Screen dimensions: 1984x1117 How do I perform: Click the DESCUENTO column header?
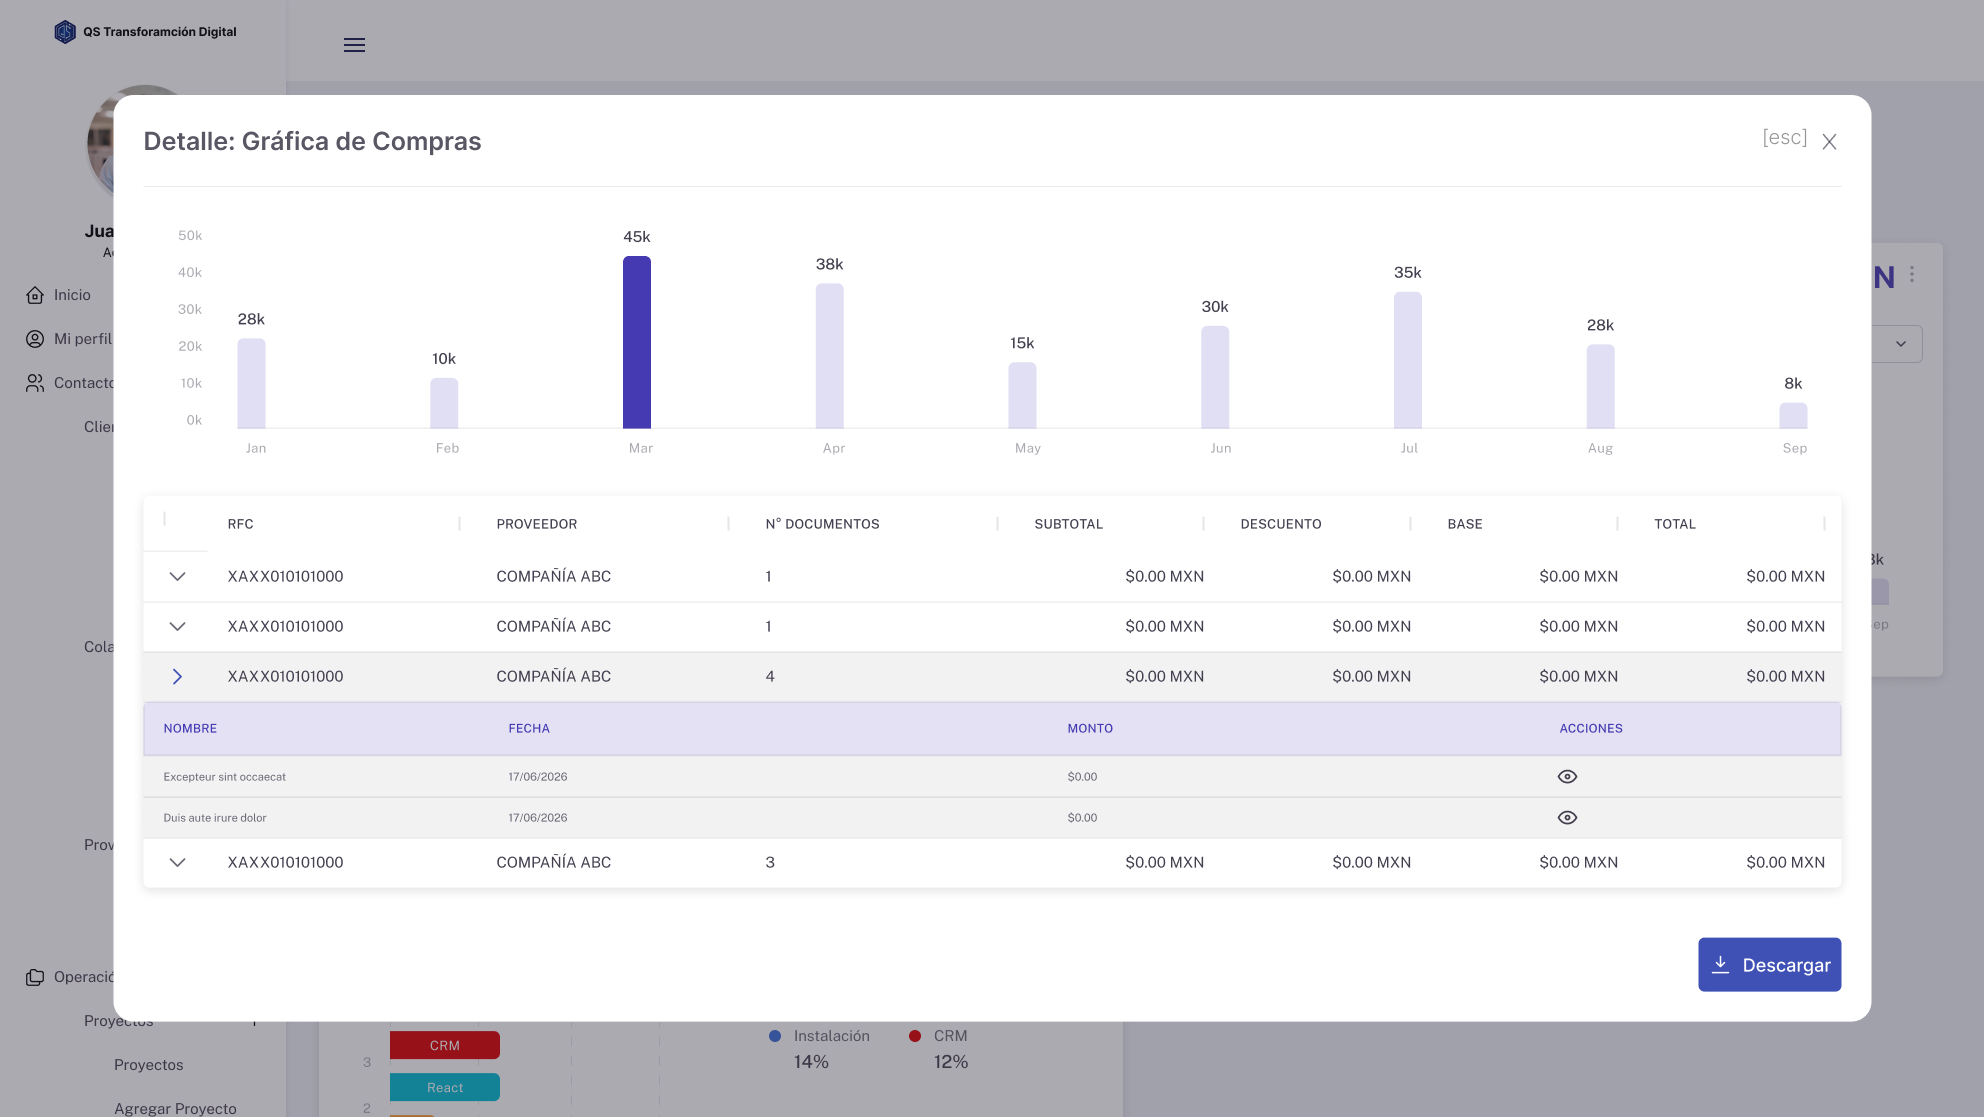pyautogui.click(x=1280, y=524)
